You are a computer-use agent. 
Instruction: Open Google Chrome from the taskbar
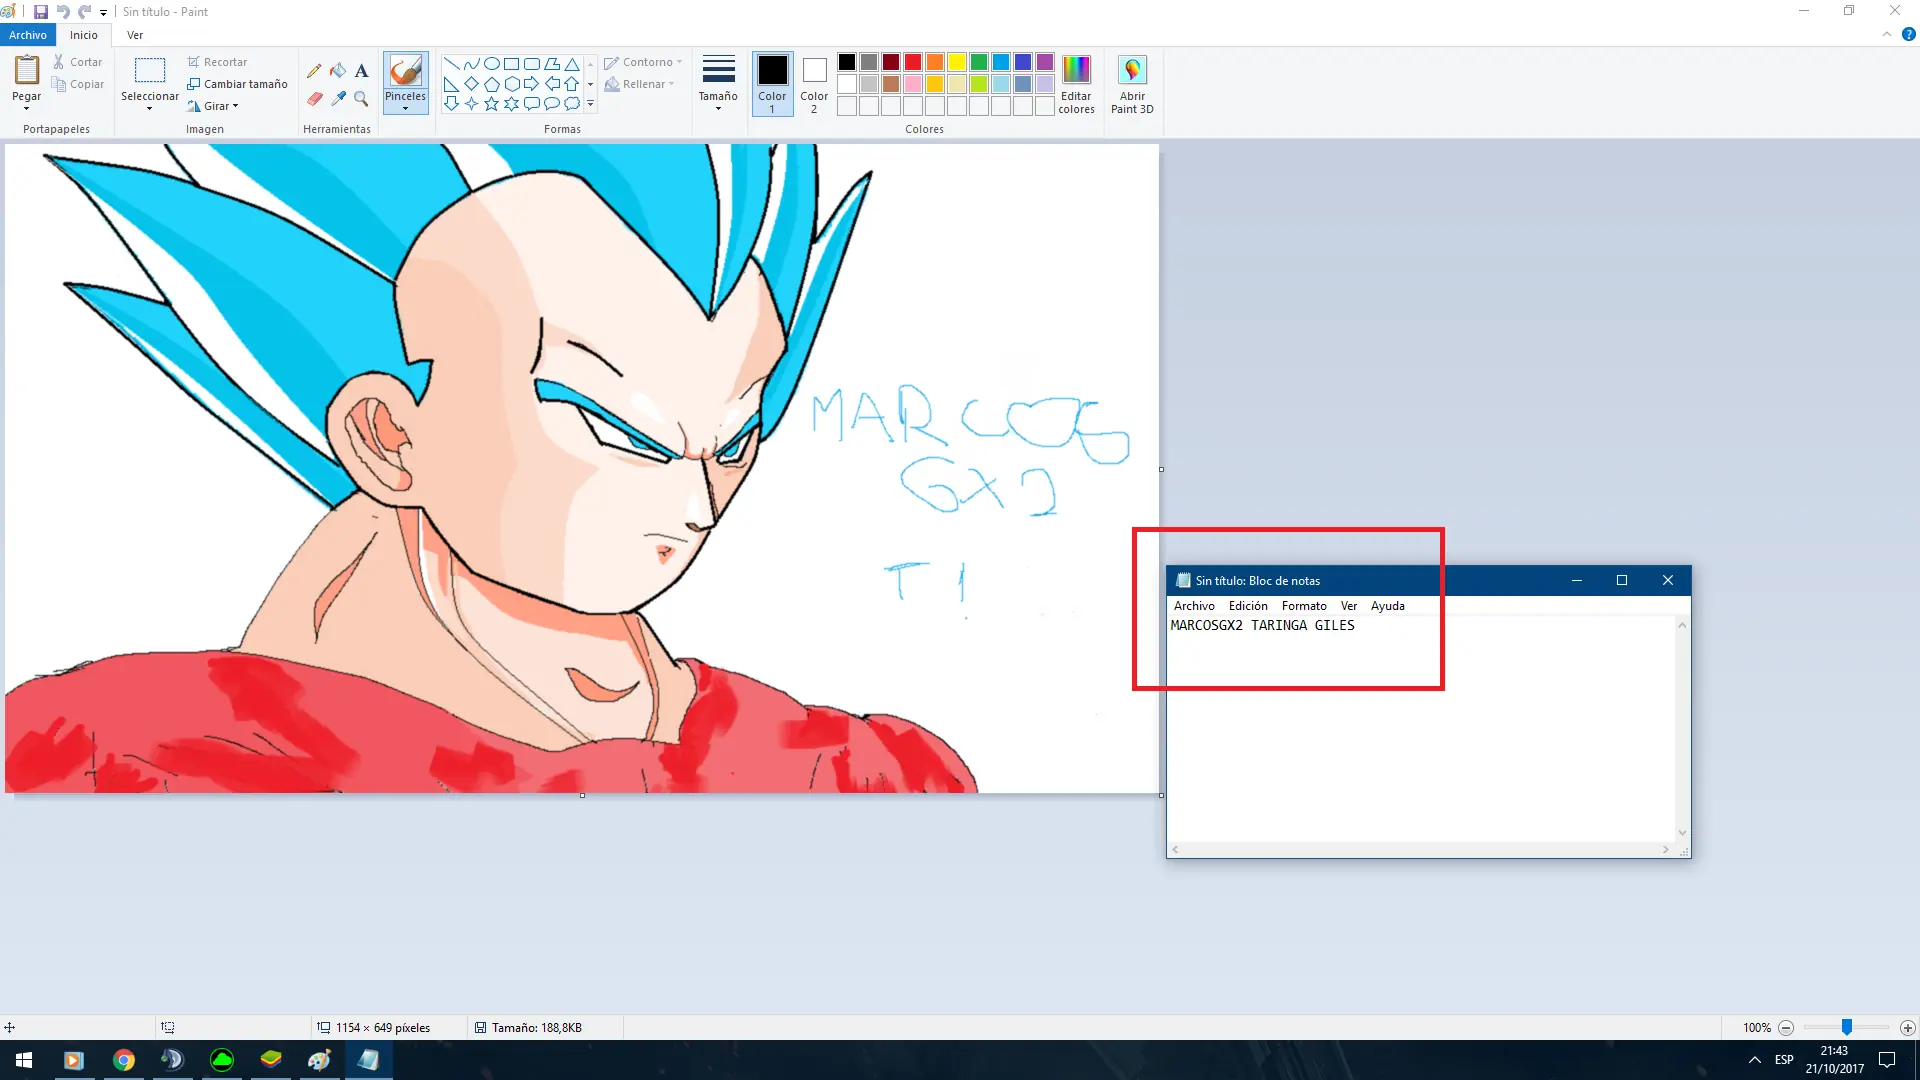pyautogui.click(x=124, y=1060)
